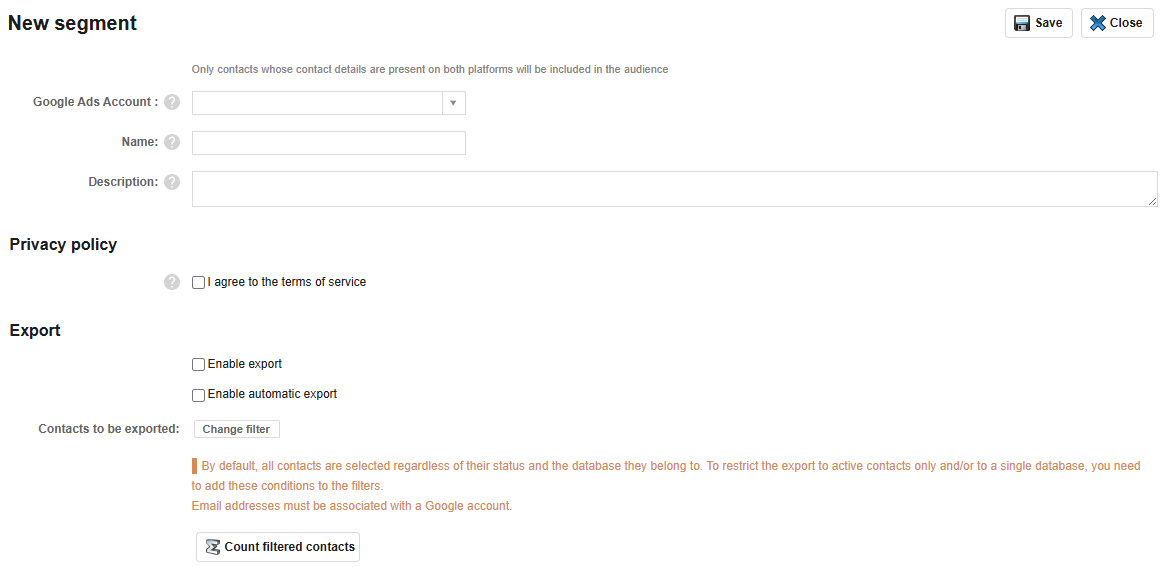
Task: Toggle Enable automatic export checkbox
Action: (x=198, y=395)
